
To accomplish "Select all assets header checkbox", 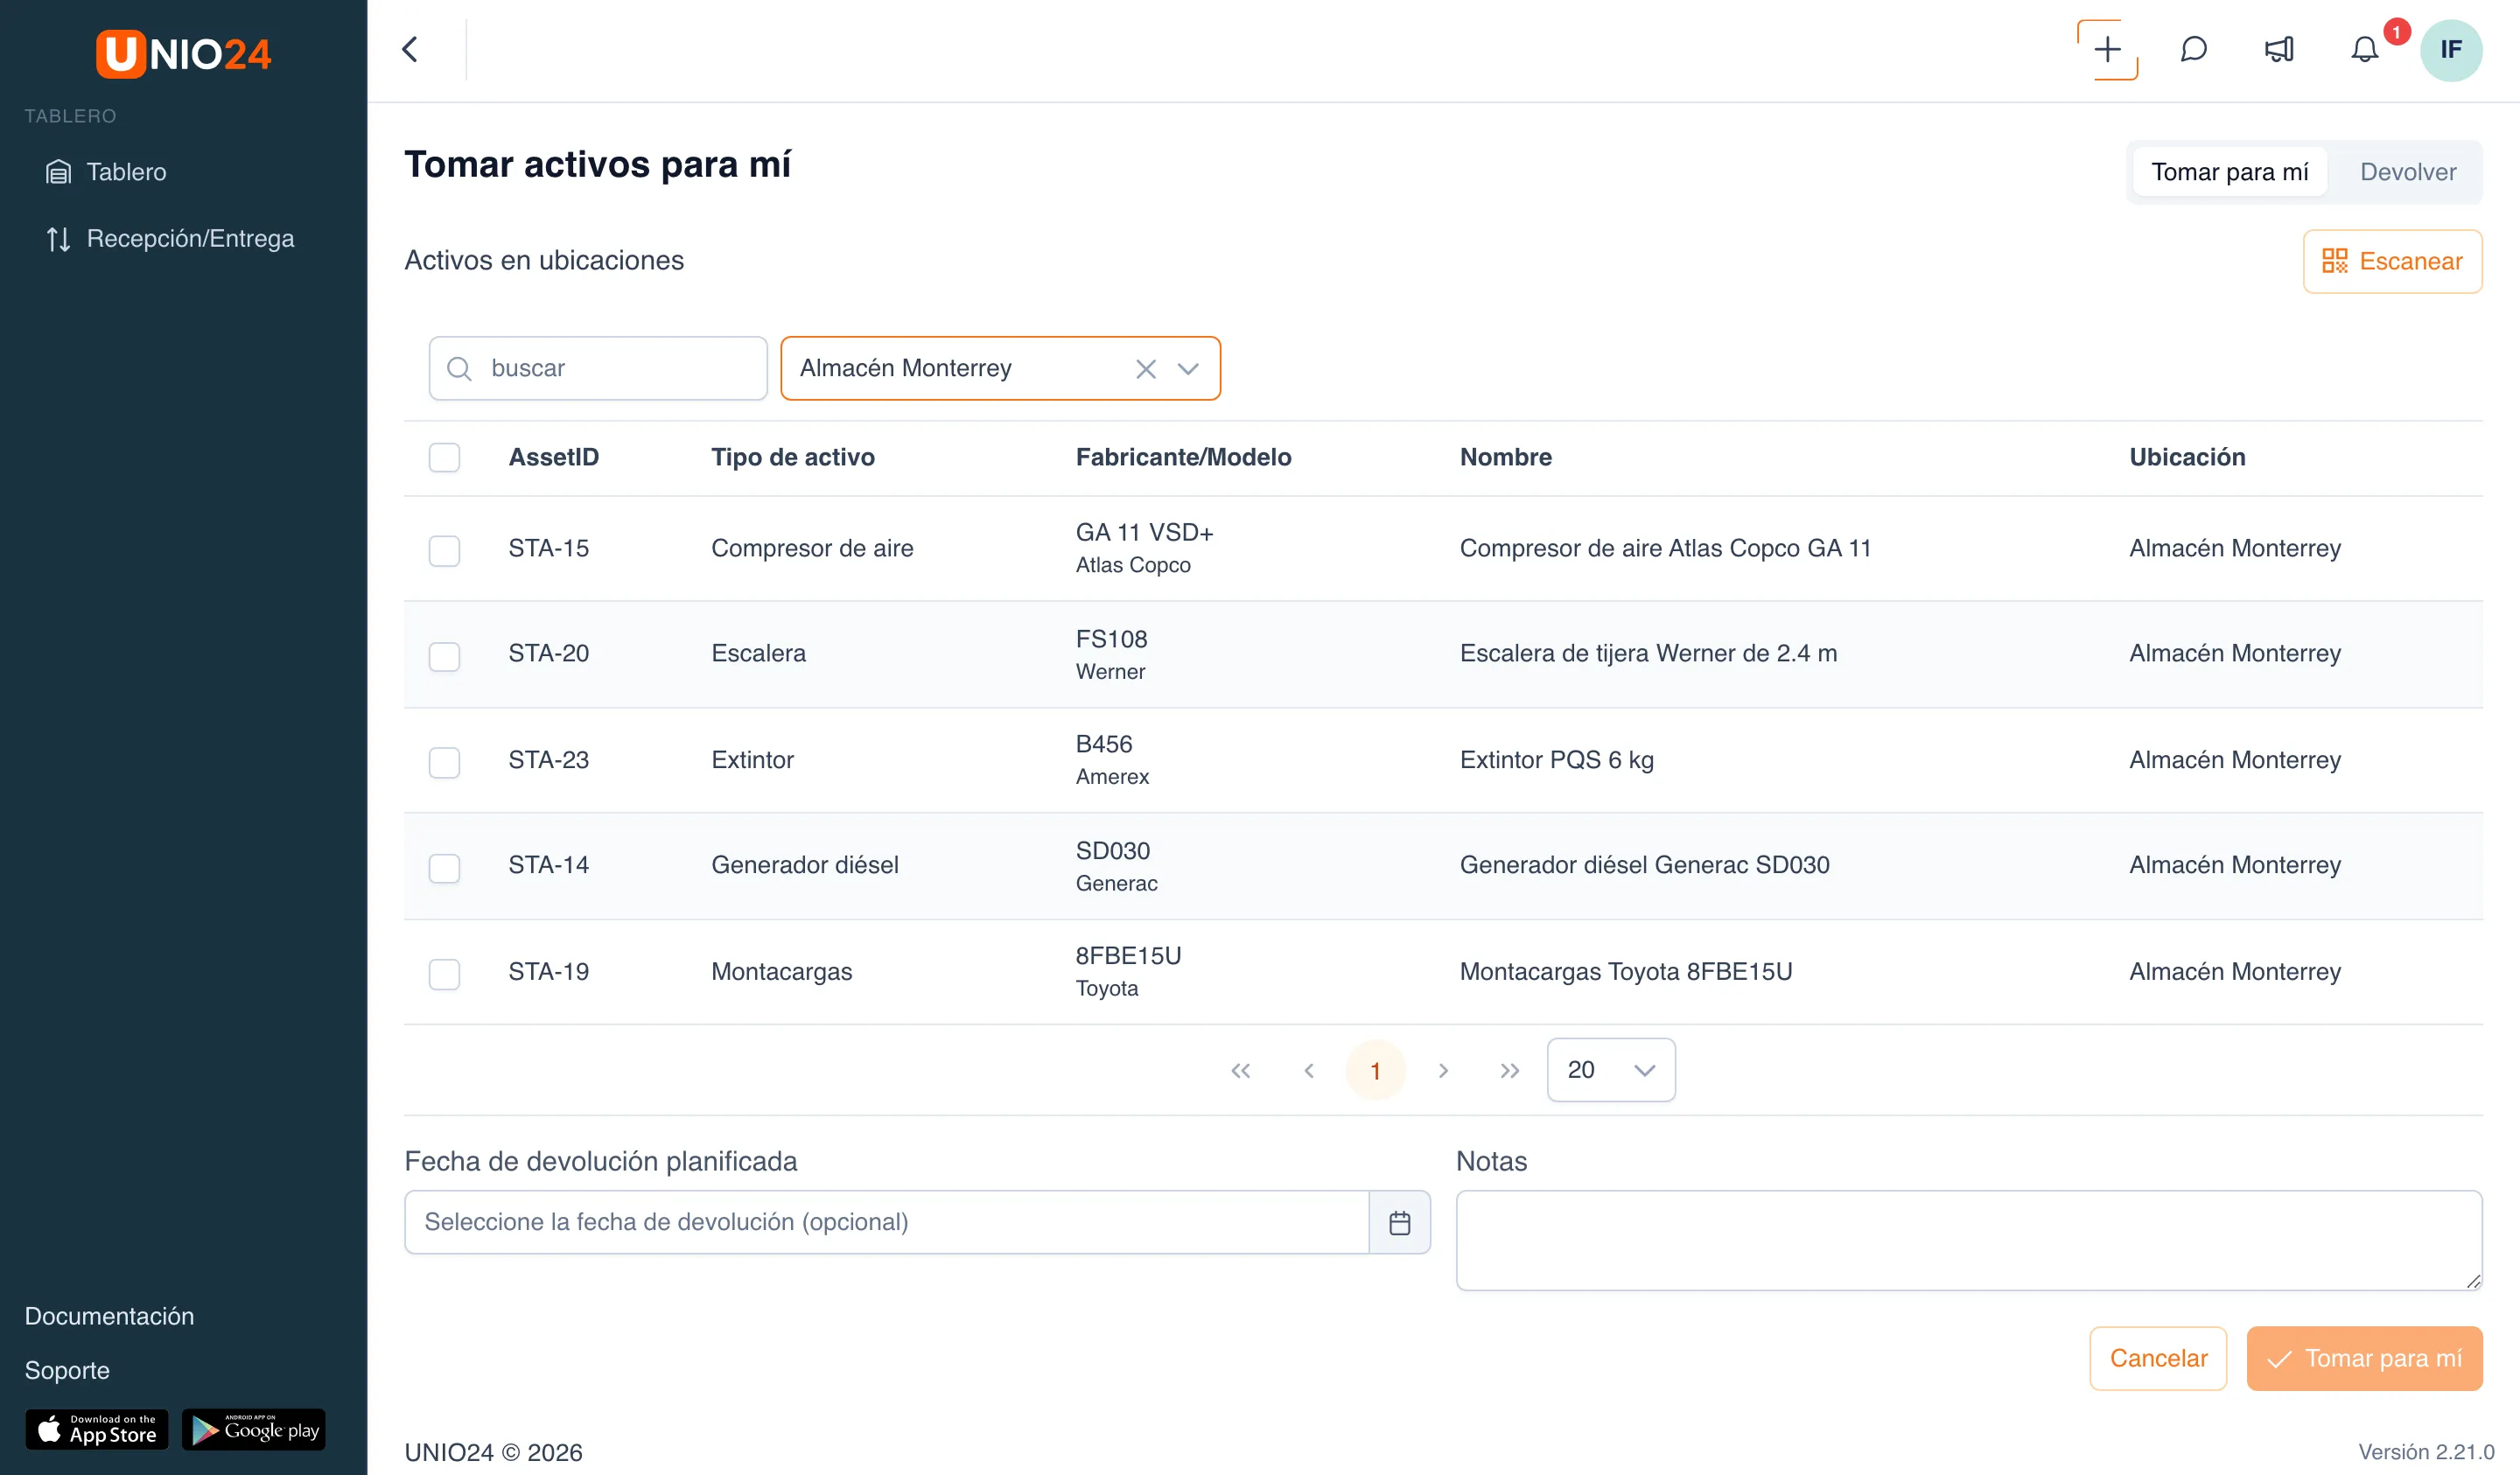I will [x=444, y=457].
